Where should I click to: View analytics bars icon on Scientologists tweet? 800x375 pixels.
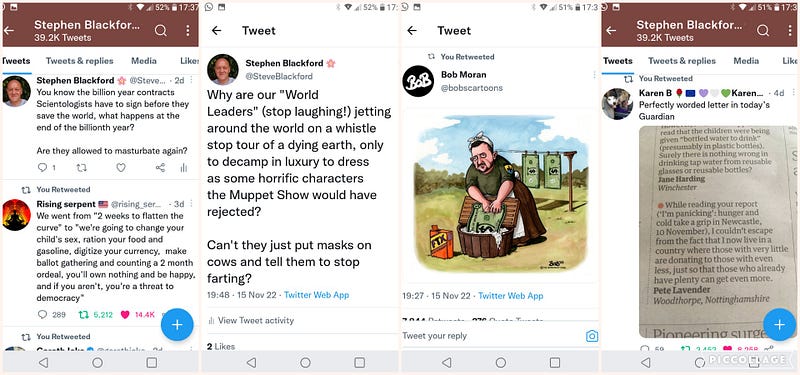pyautogui.click(x=184, y=167)
